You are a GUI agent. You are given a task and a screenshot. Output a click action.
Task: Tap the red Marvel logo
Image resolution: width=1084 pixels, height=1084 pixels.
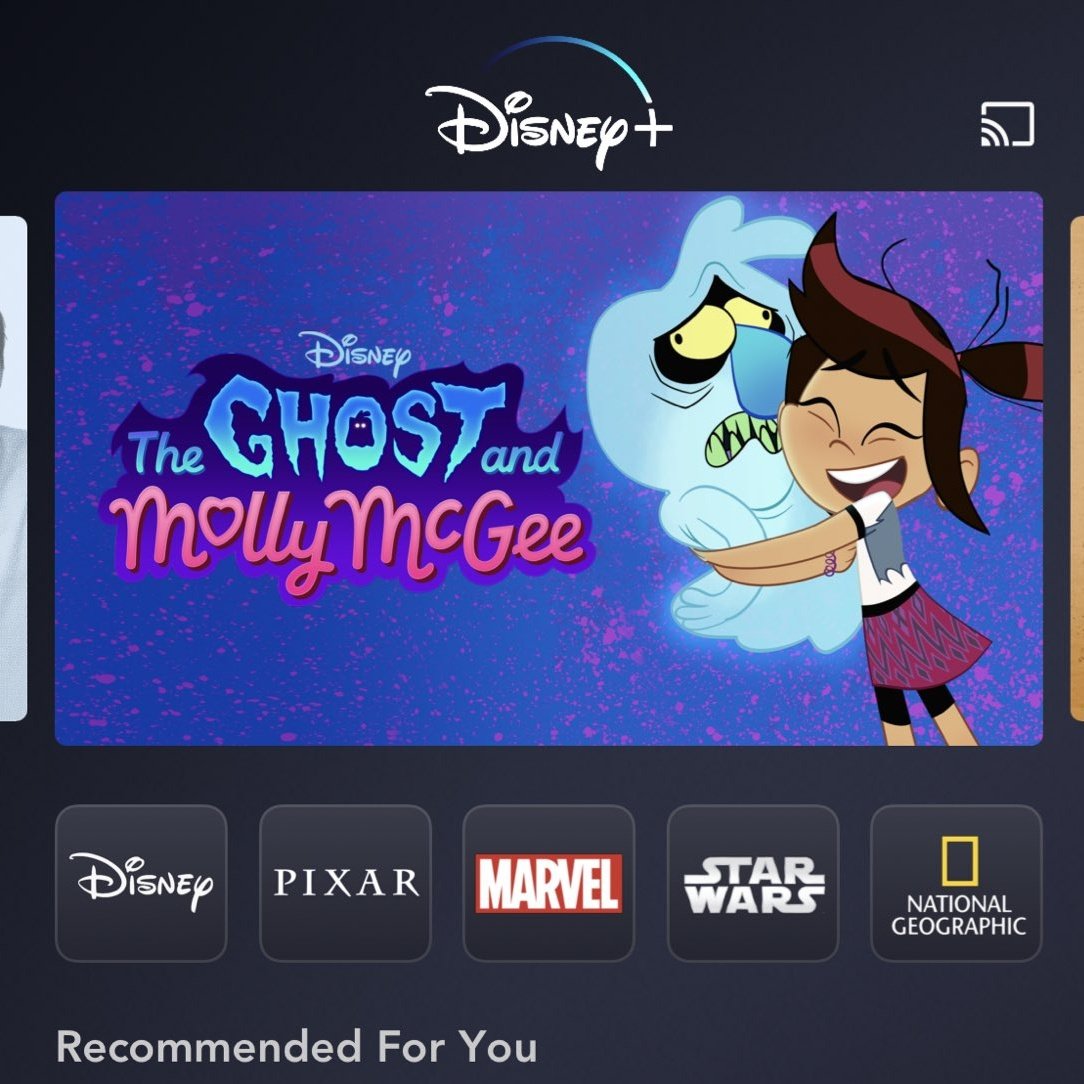[x=548, y=883]
